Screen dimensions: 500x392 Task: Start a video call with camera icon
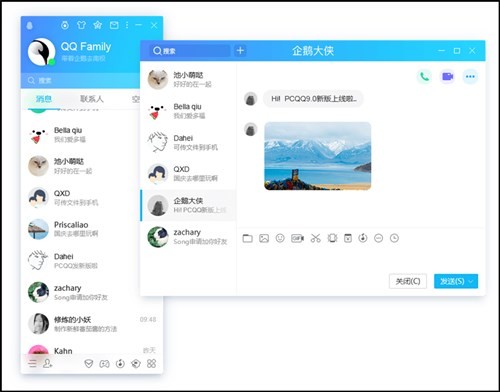click(447, 77)
